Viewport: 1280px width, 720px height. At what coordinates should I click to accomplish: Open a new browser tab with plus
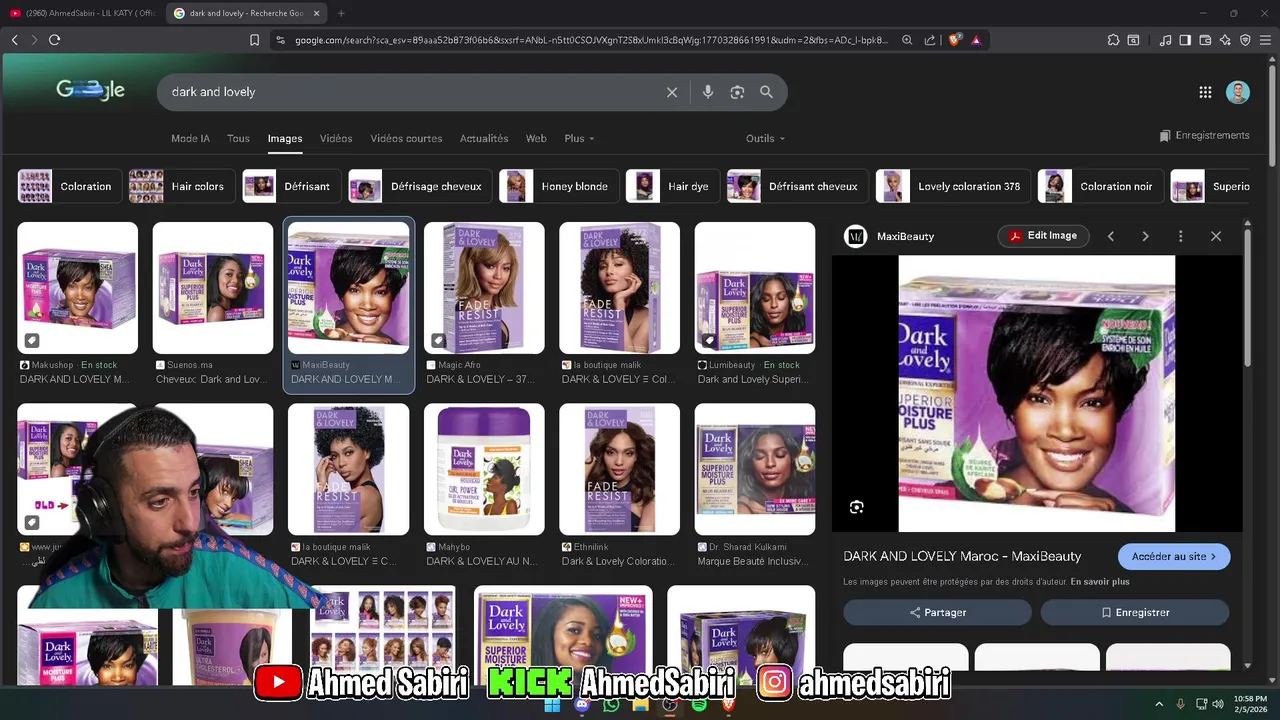point(341,13)
